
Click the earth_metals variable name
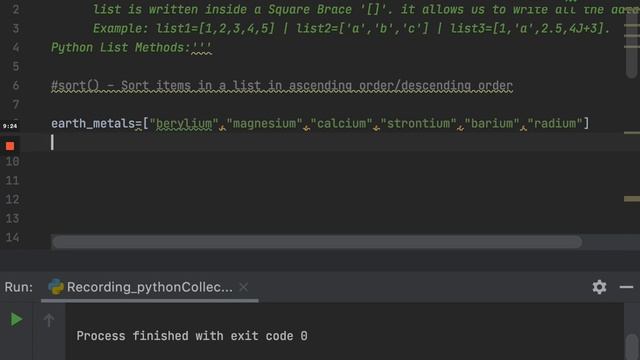tap(93, 123)
